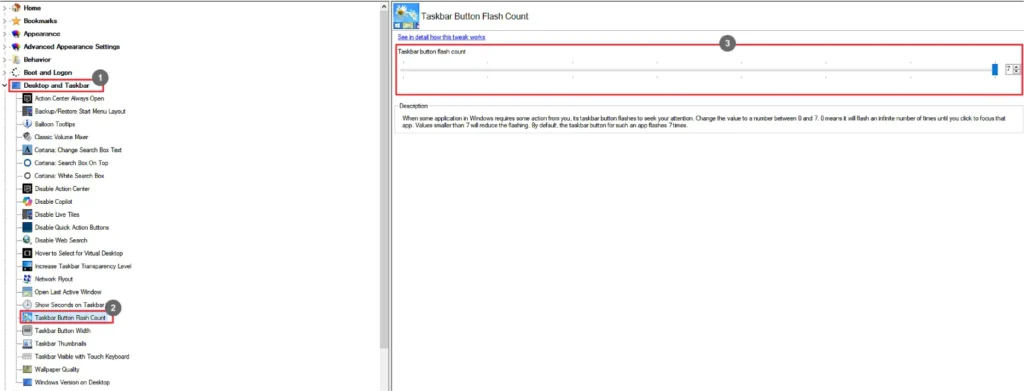The image size is (1024, 391).
Task: Collapse the Desktop and Taskbar node arrow
Action: (5, 86)
